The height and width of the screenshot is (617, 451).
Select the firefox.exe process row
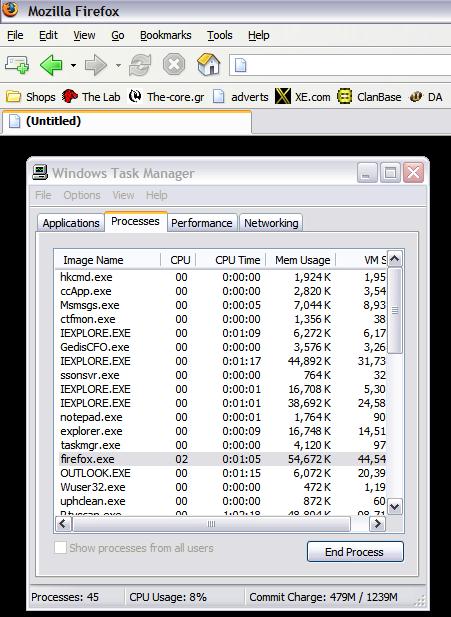coord(222,459)
